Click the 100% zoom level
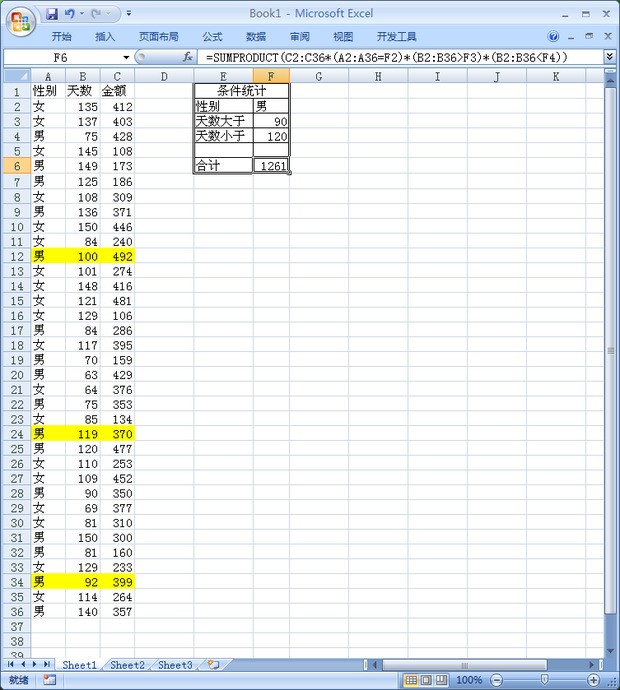Viewport: 620px width, 690px height. tap(469, 680)
